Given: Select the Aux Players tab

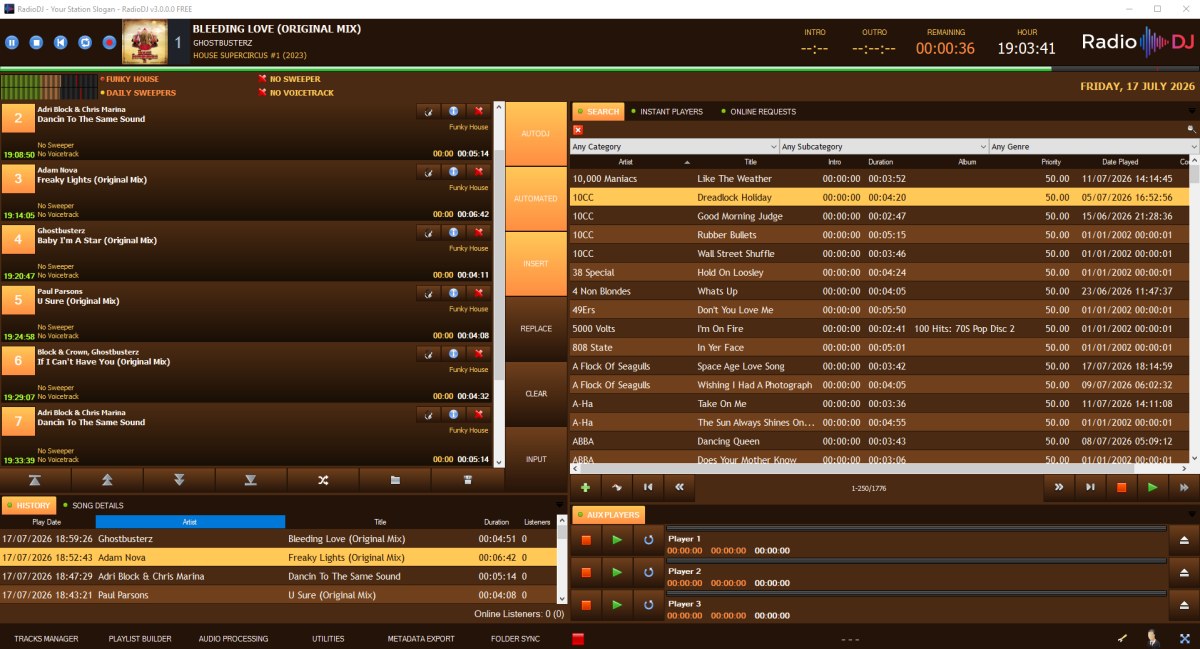Looking at the screenshot, I should click(x=608, y=514).
